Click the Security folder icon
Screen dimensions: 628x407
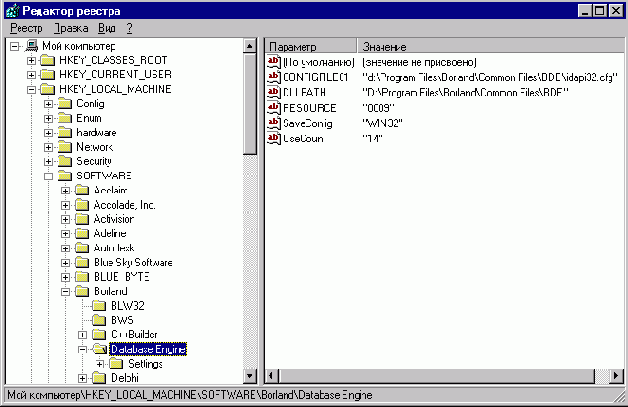tap(65, 161)
